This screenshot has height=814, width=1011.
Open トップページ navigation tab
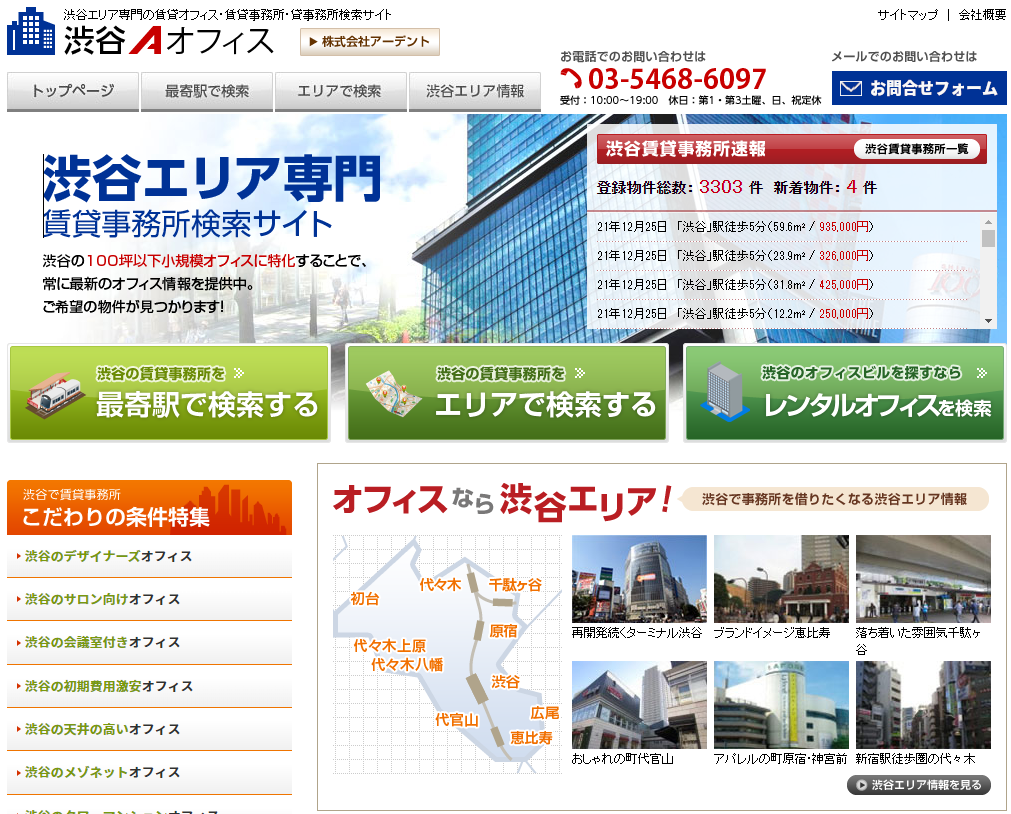[73, 92]
